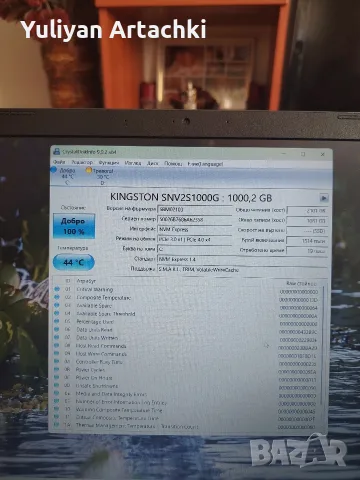
Task: Select the Controller Busy Time attribute row
Action: (x=186, y=362)
